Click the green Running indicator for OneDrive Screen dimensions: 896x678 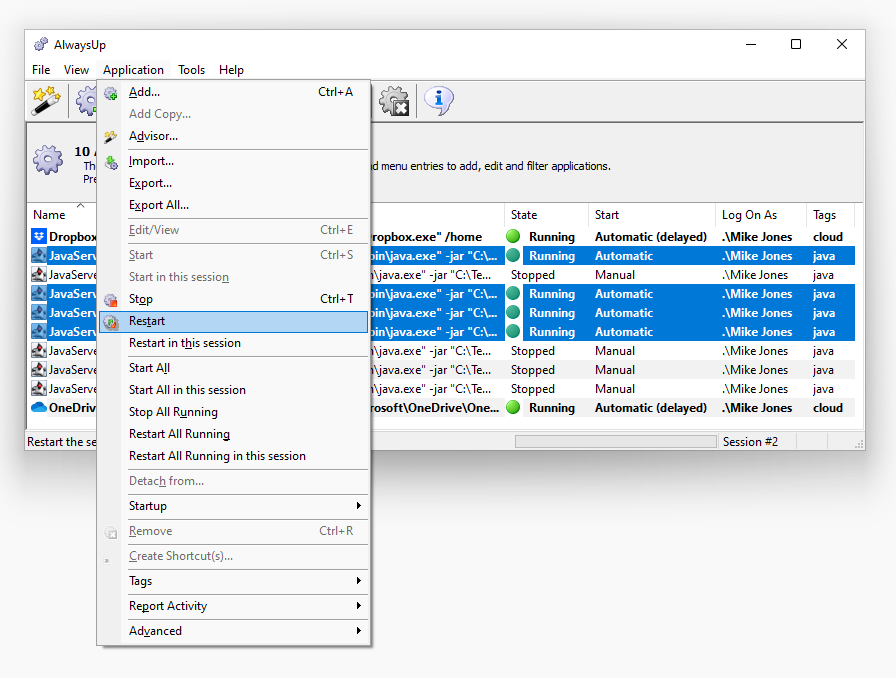coord(513,408)
